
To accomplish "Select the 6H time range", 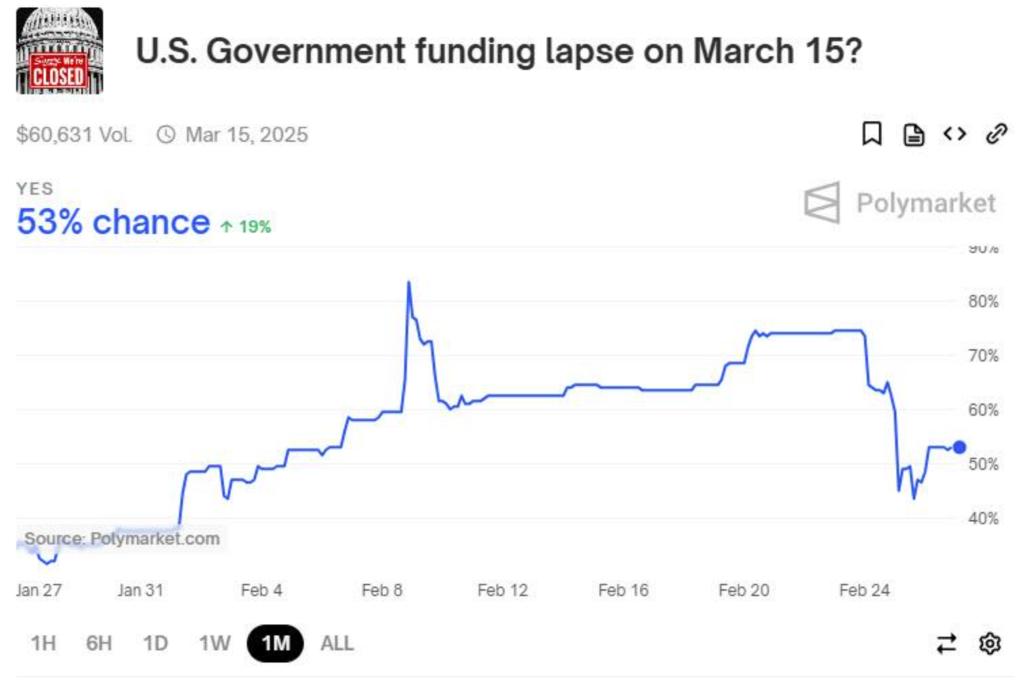I will pos(99,643).
